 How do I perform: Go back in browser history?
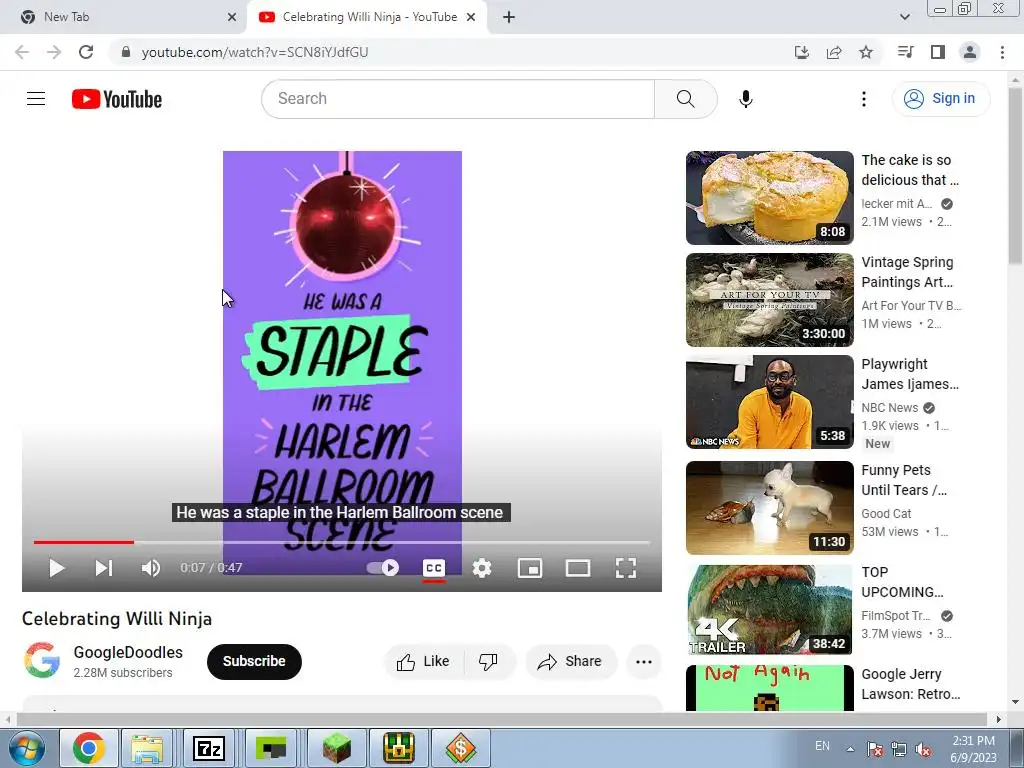(22, 52)
